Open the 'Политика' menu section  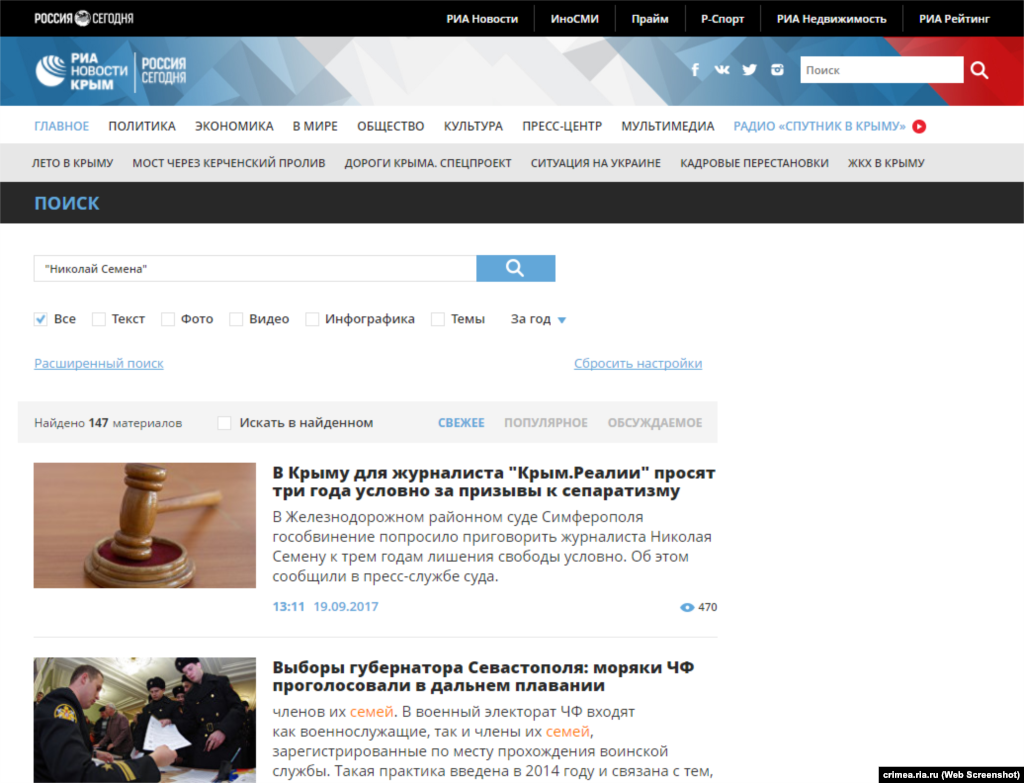[x=142, y=126]
